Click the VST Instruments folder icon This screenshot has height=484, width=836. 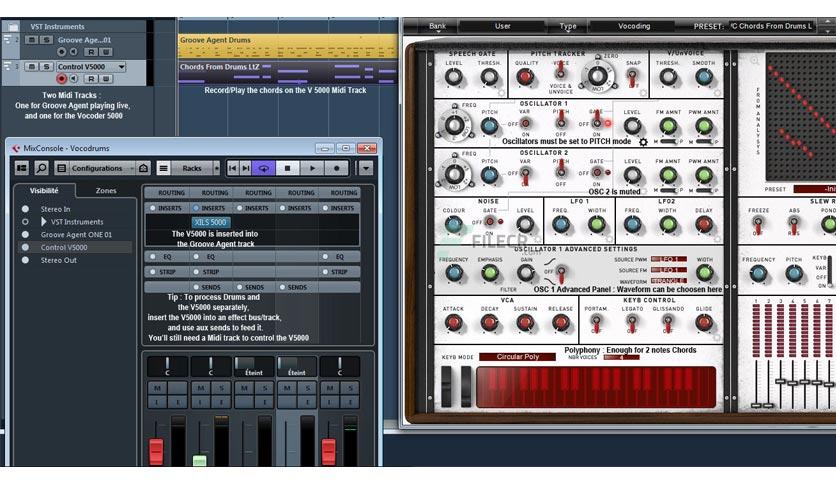pos(12,26)
